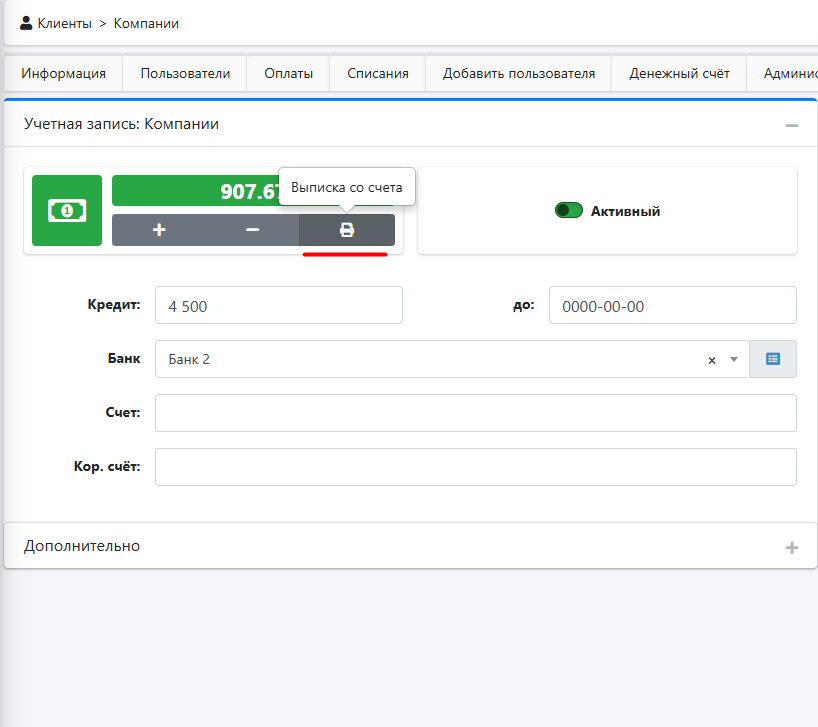Click the plus icon to add funds
The image size is (818, 727).
coord(159,230)
